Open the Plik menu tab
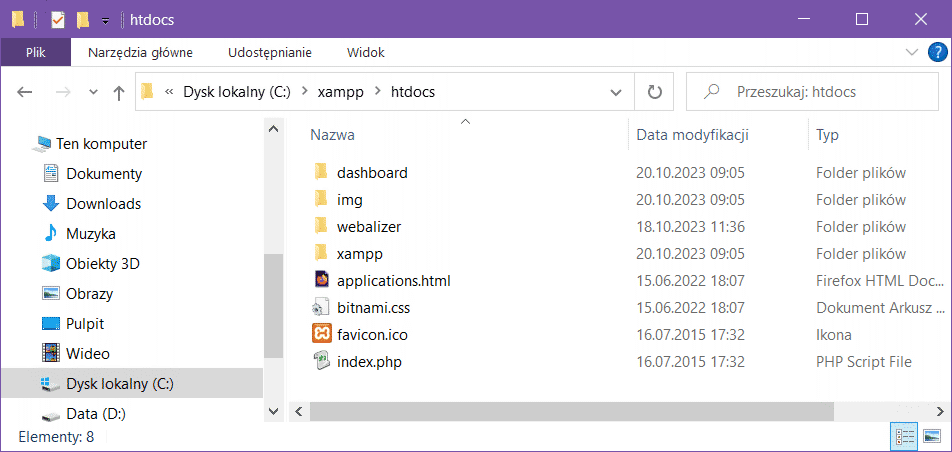Screen dimensions: 952x452 pyautogui.click(x=35, y=52)
